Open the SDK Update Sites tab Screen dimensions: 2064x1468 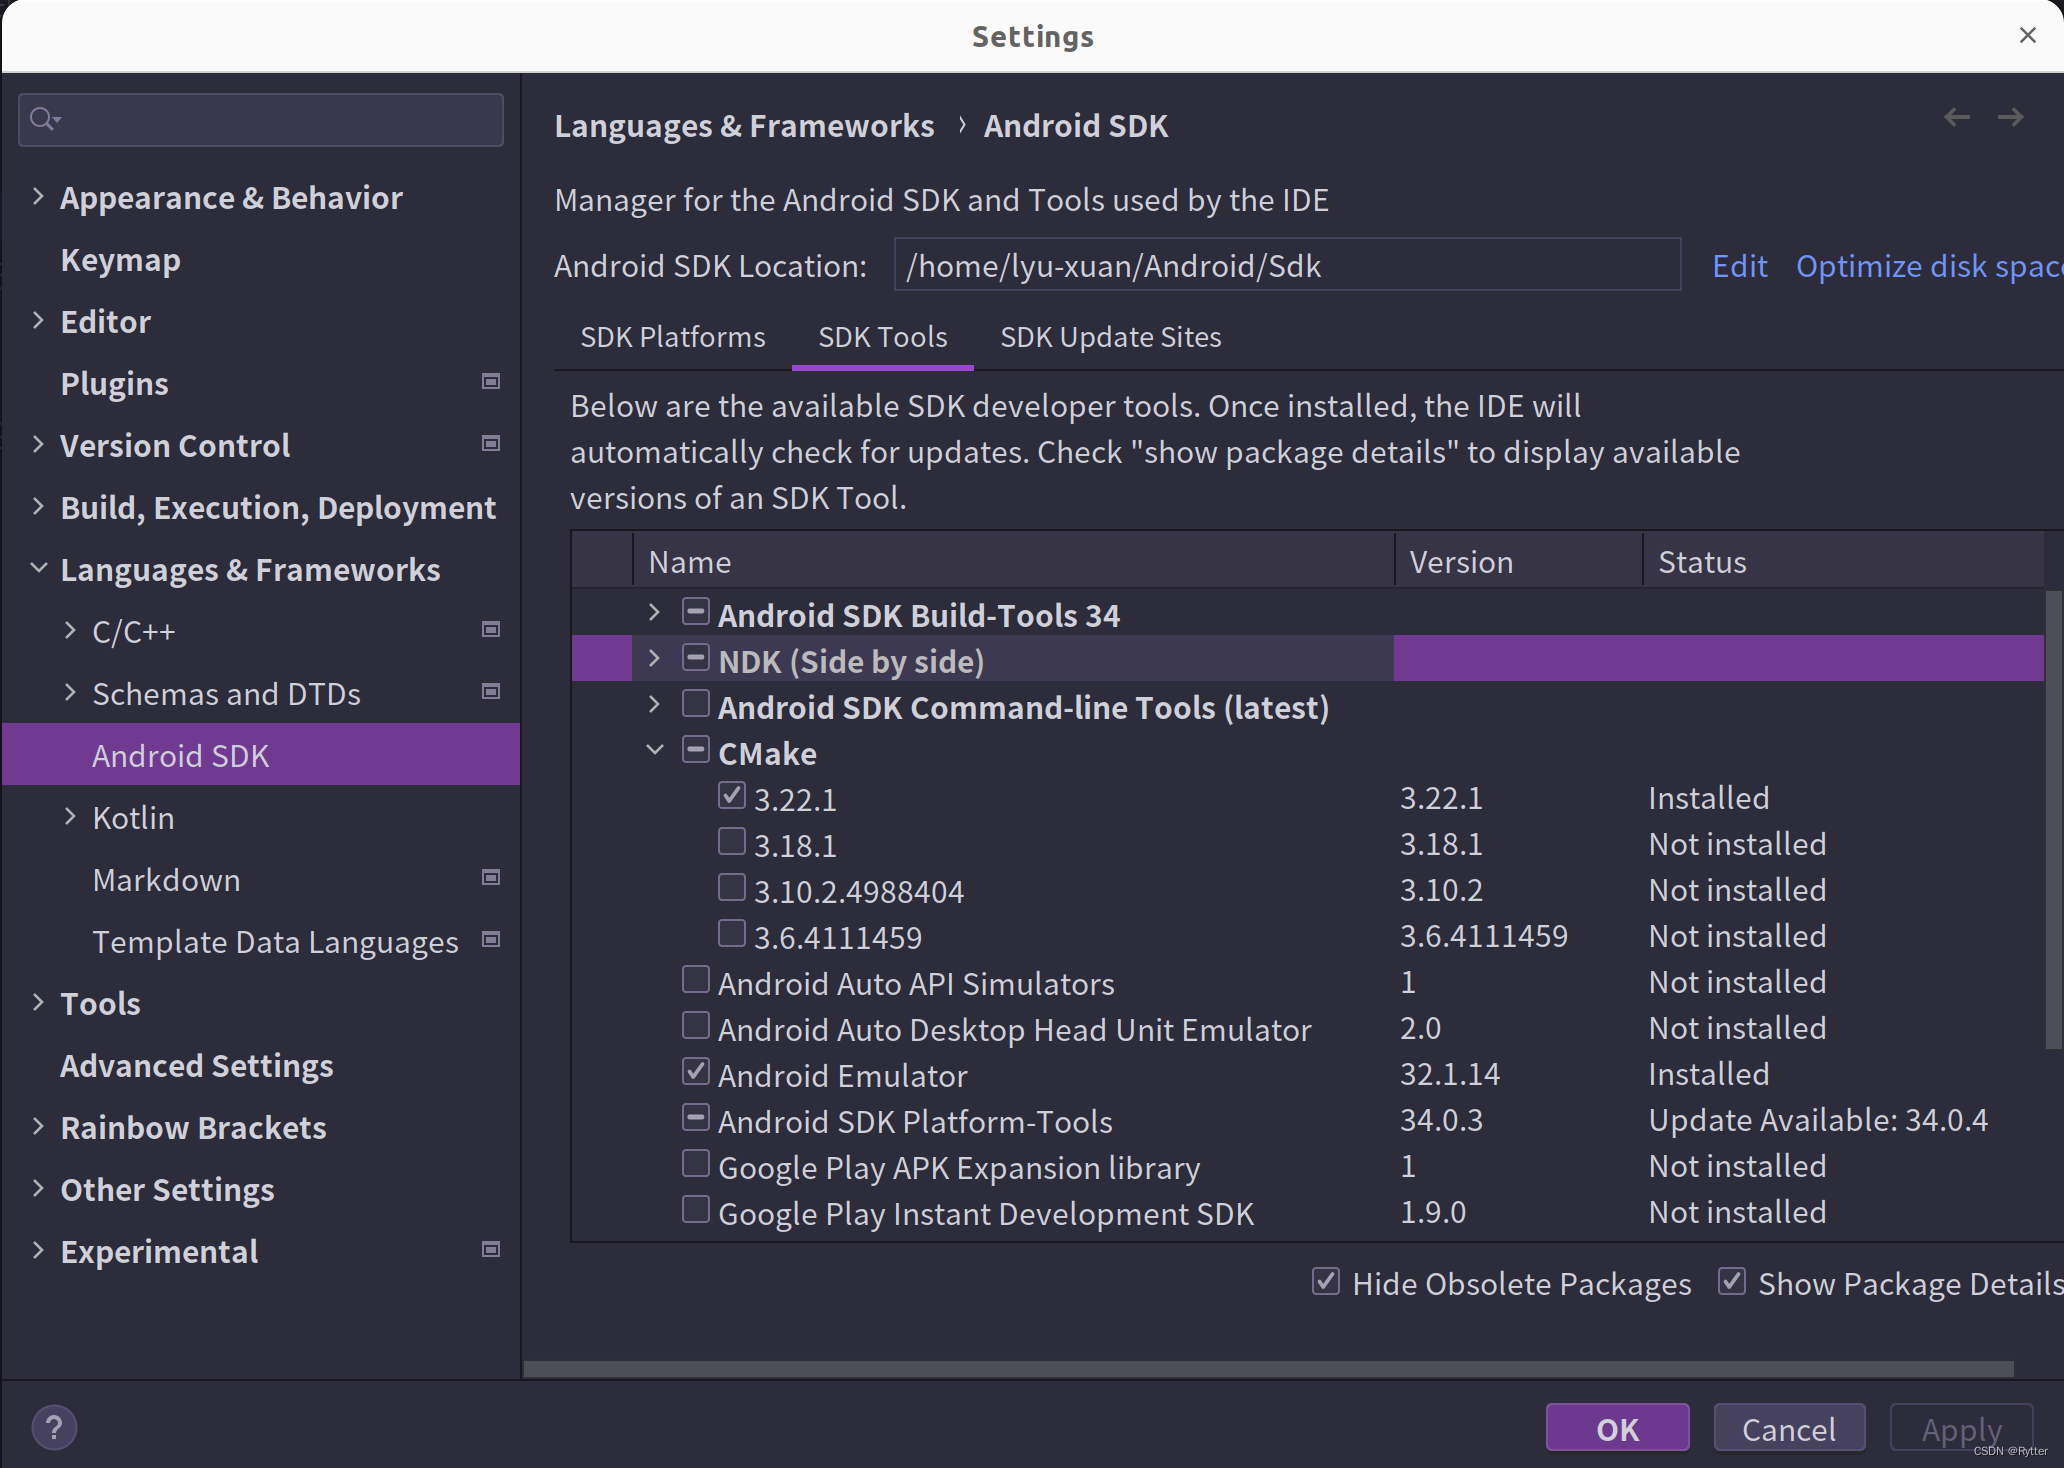point(1111,337)
